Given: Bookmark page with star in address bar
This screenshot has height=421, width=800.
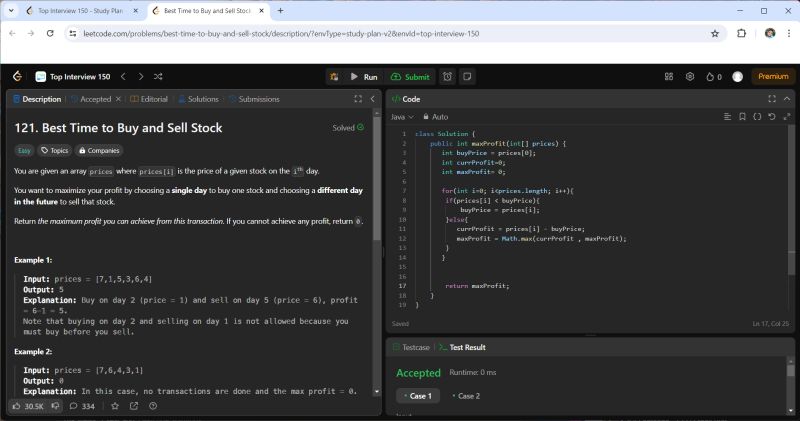Looking at the screenshot, I should [715, 34].
